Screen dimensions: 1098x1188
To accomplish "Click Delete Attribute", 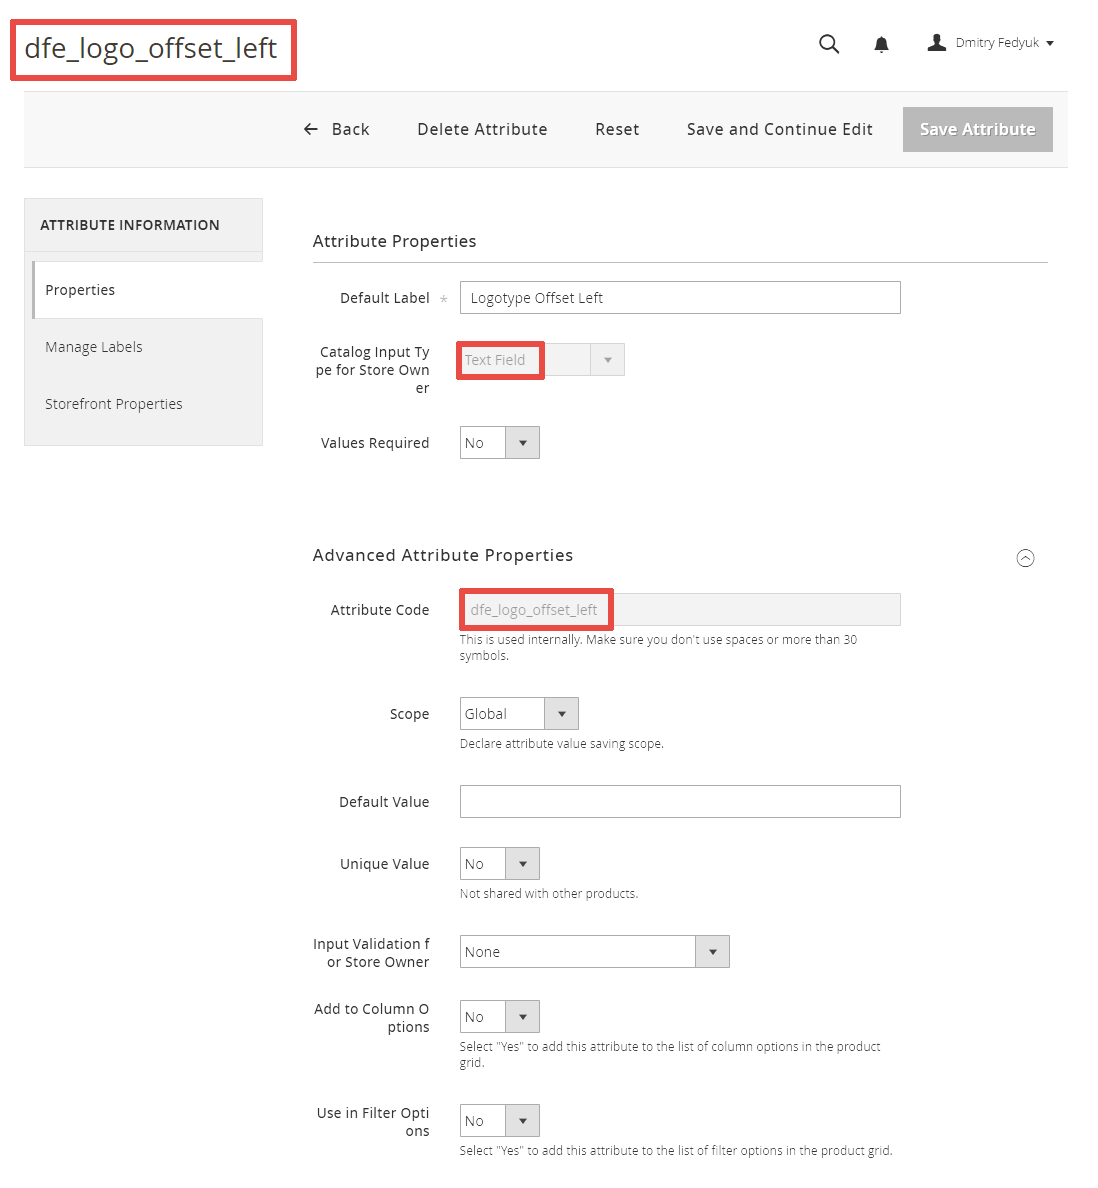I will pyautogui.click(x=482, y=130).
